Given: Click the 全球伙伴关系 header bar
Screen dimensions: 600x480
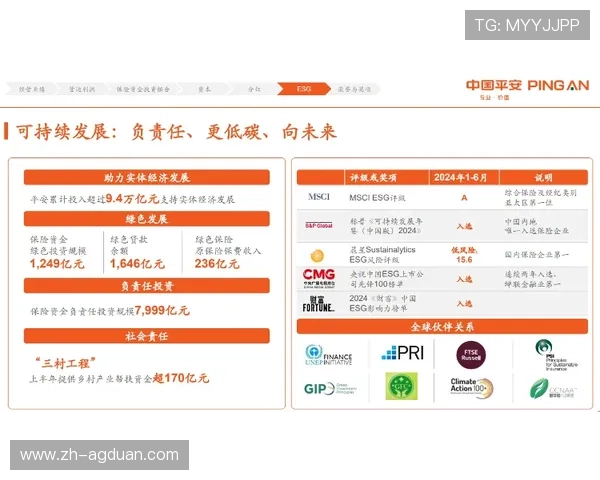Looking at the screenshot, I should pyautogui.click(x=442, y=327).
